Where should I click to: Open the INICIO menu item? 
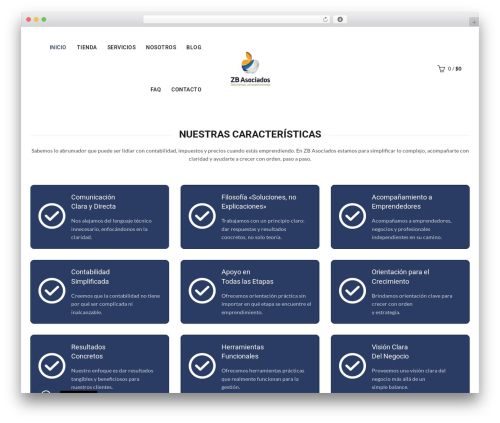tap(58, 47)
